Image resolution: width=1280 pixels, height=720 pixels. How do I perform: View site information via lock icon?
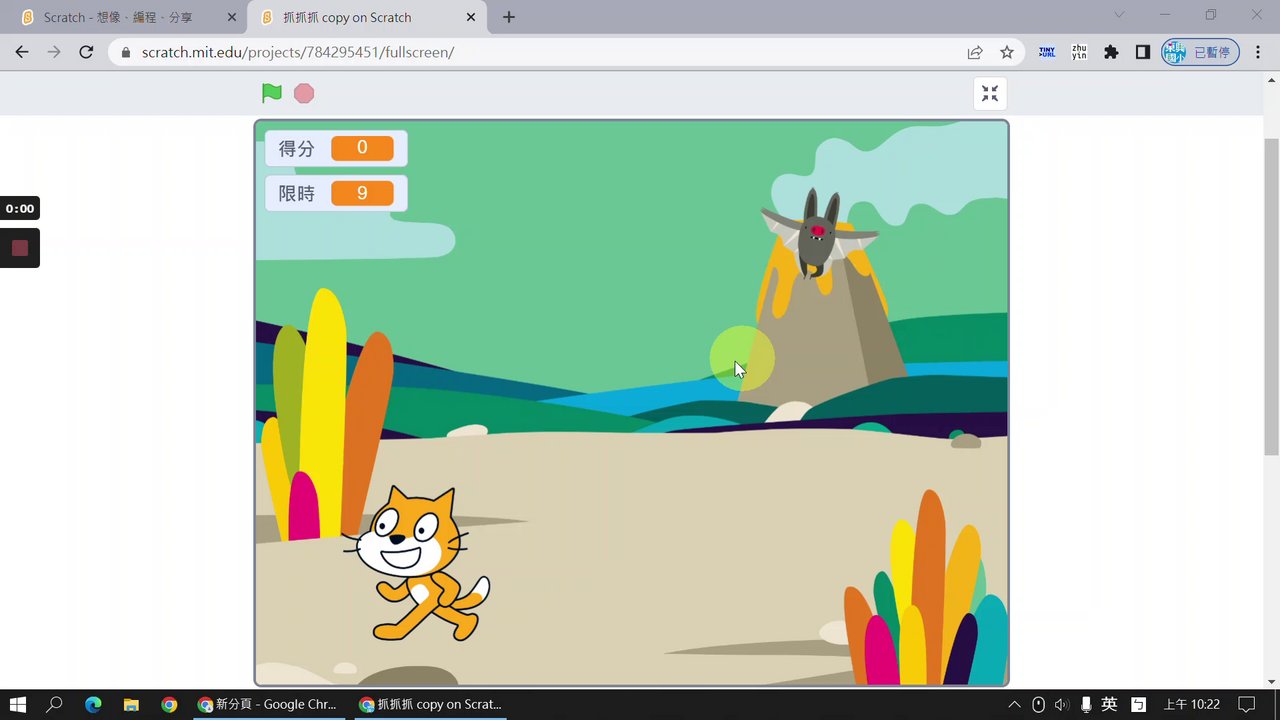click(x=126, y=52)
